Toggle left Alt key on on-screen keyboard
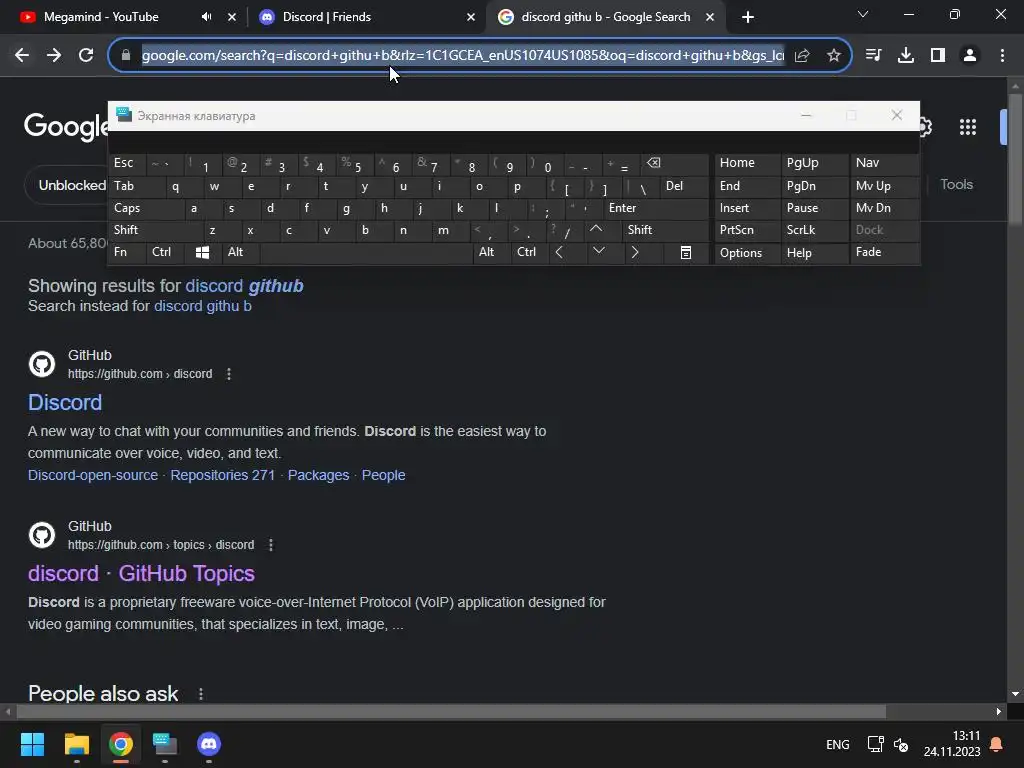The image size is (1024, 768). tap(240, 253)
